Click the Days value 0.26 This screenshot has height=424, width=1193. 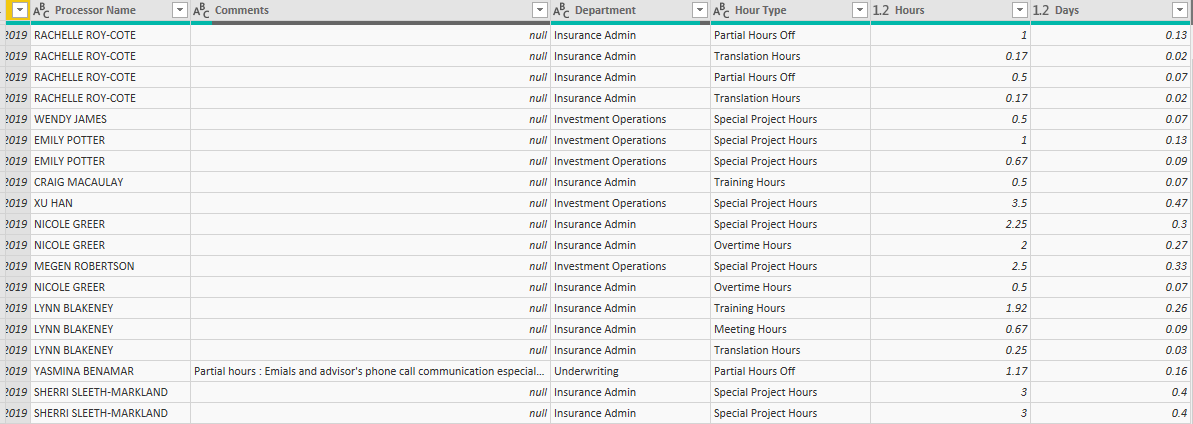(1111, 308)
